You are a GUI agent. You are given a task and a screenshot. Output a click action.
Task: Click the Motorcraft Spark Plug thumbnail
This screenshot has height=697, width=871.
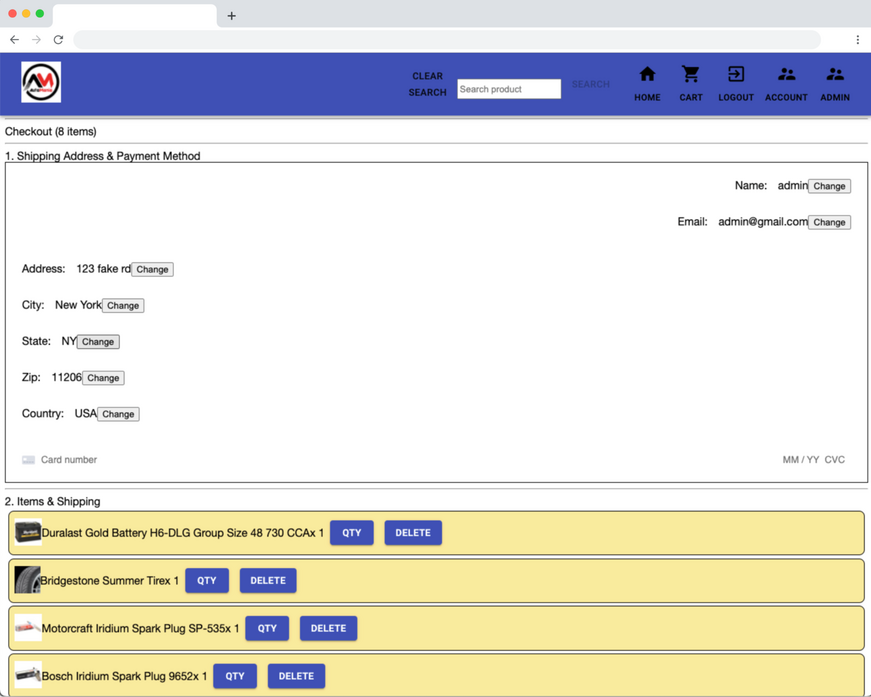coord(27,628)
